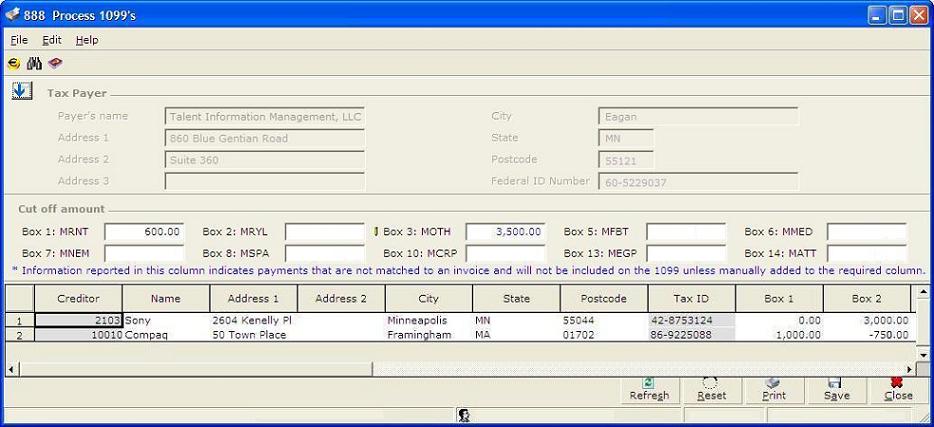
Task: Click the horizontal scrollbar right arrow
Action: [x=909, y=369]
